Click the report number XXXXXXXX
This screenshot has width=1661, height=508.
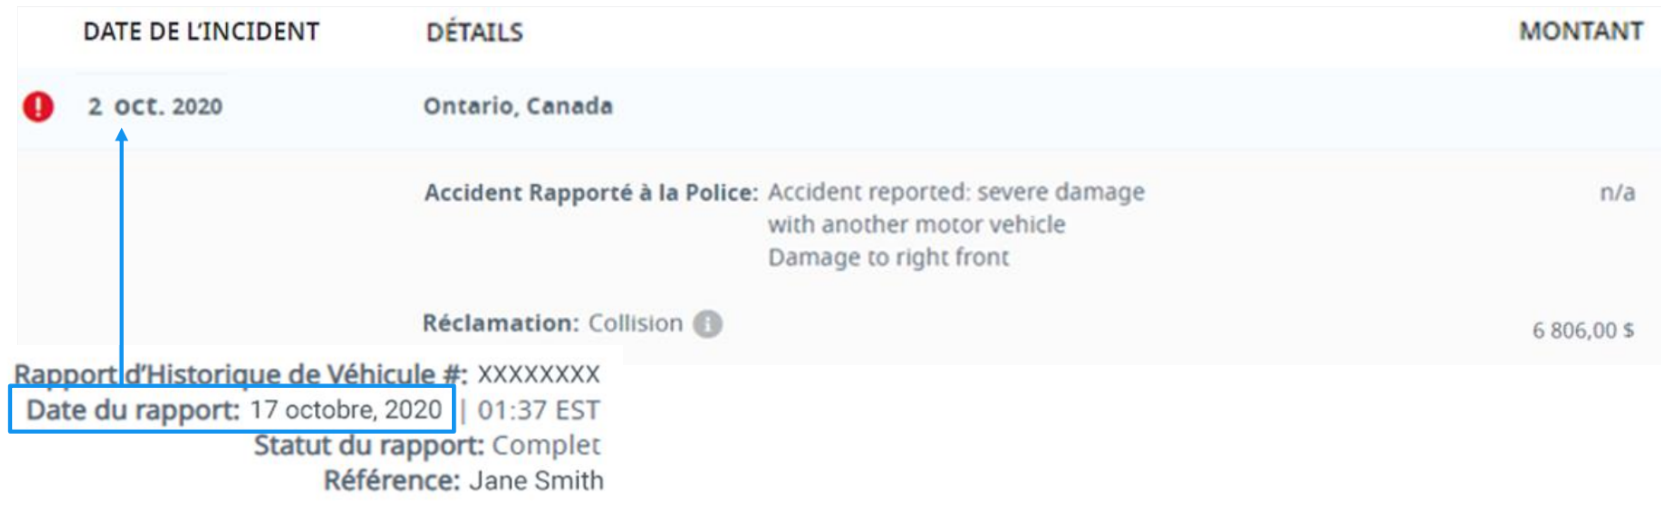(x=538, y=375)
